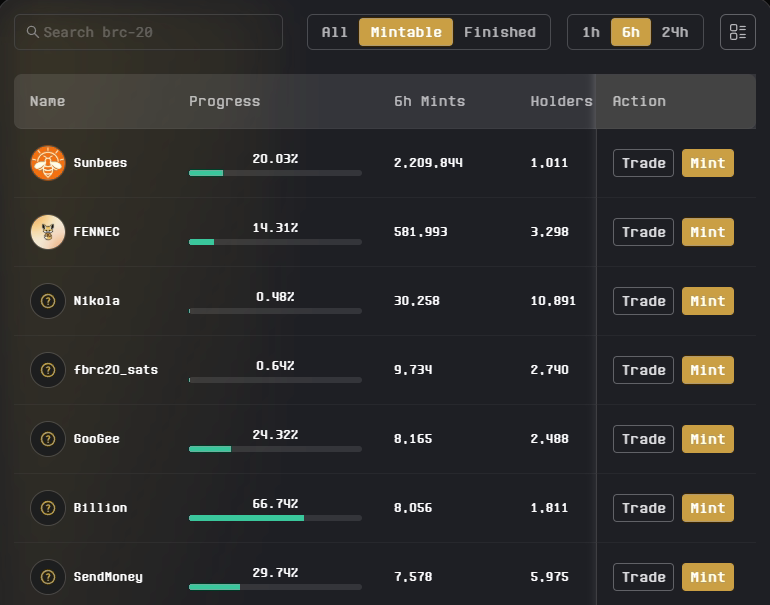Switch timeframe to 6h
The width and height of the screenshot is (770, 605).
tap(631, 32)
